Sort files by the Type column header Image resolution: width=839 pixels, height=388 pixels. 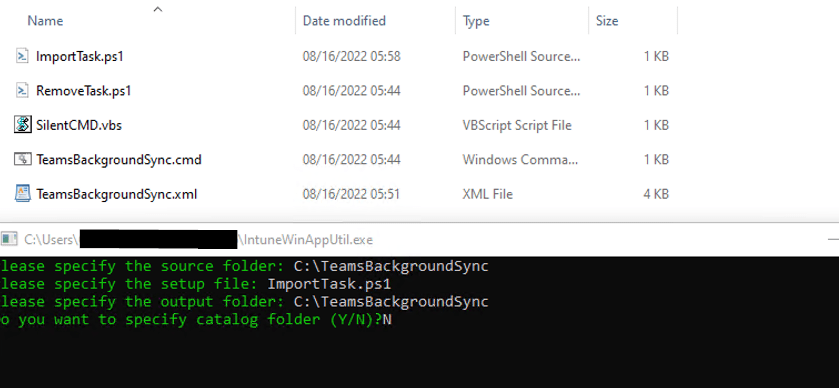point(476,21)
